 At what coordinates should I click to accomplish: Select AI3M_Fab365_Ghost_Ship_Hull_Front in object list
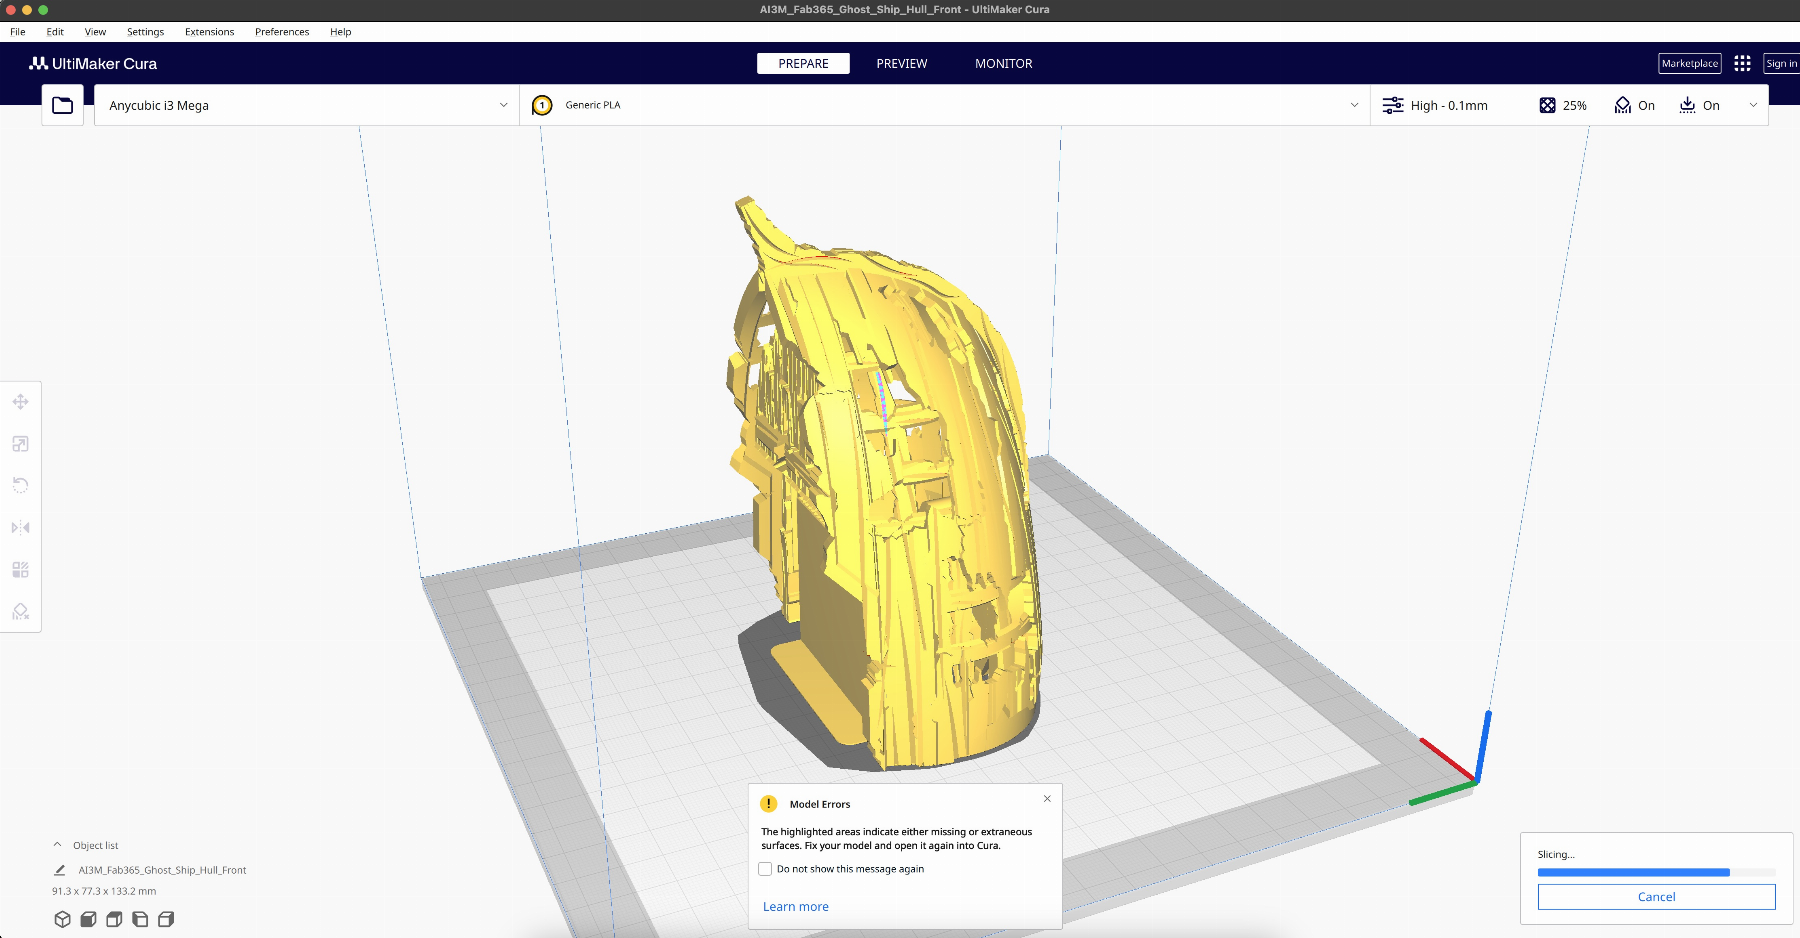coord(162,870)
